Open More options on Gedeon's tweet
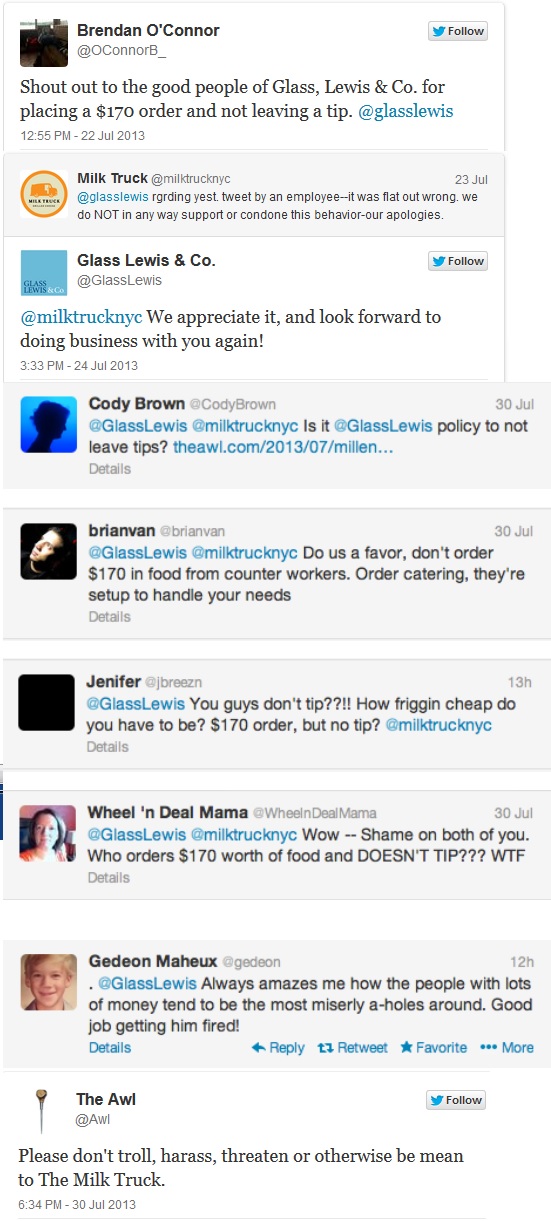 507,1048
